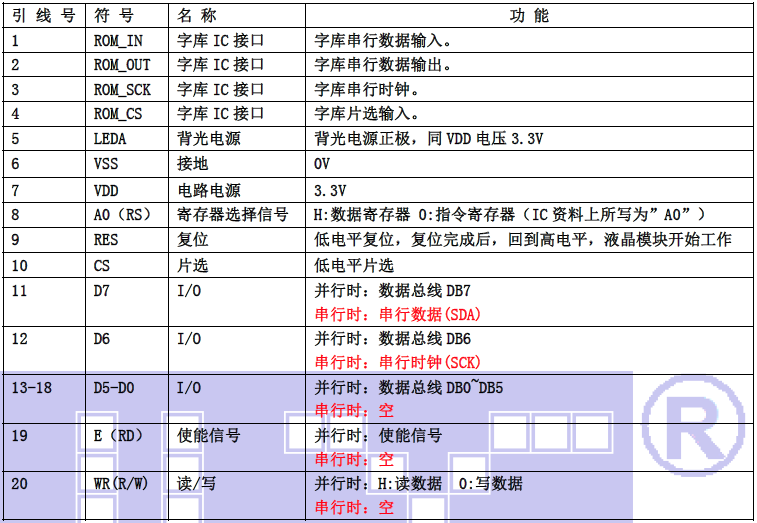Select the VSS symbol cell
The image size is (757, 523).
pos(106,164)
